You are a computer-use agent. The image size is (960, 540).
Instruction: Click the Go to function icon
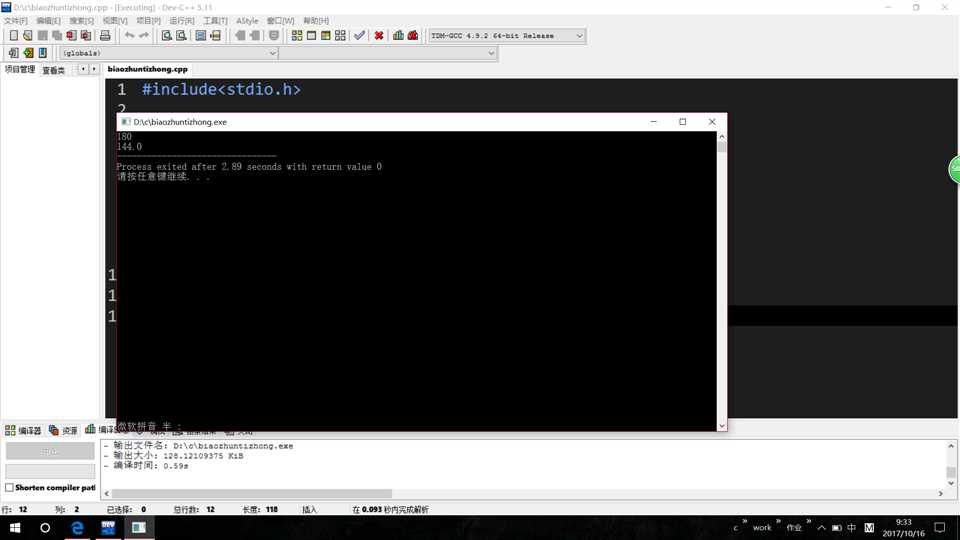click(x=201, y=36)
